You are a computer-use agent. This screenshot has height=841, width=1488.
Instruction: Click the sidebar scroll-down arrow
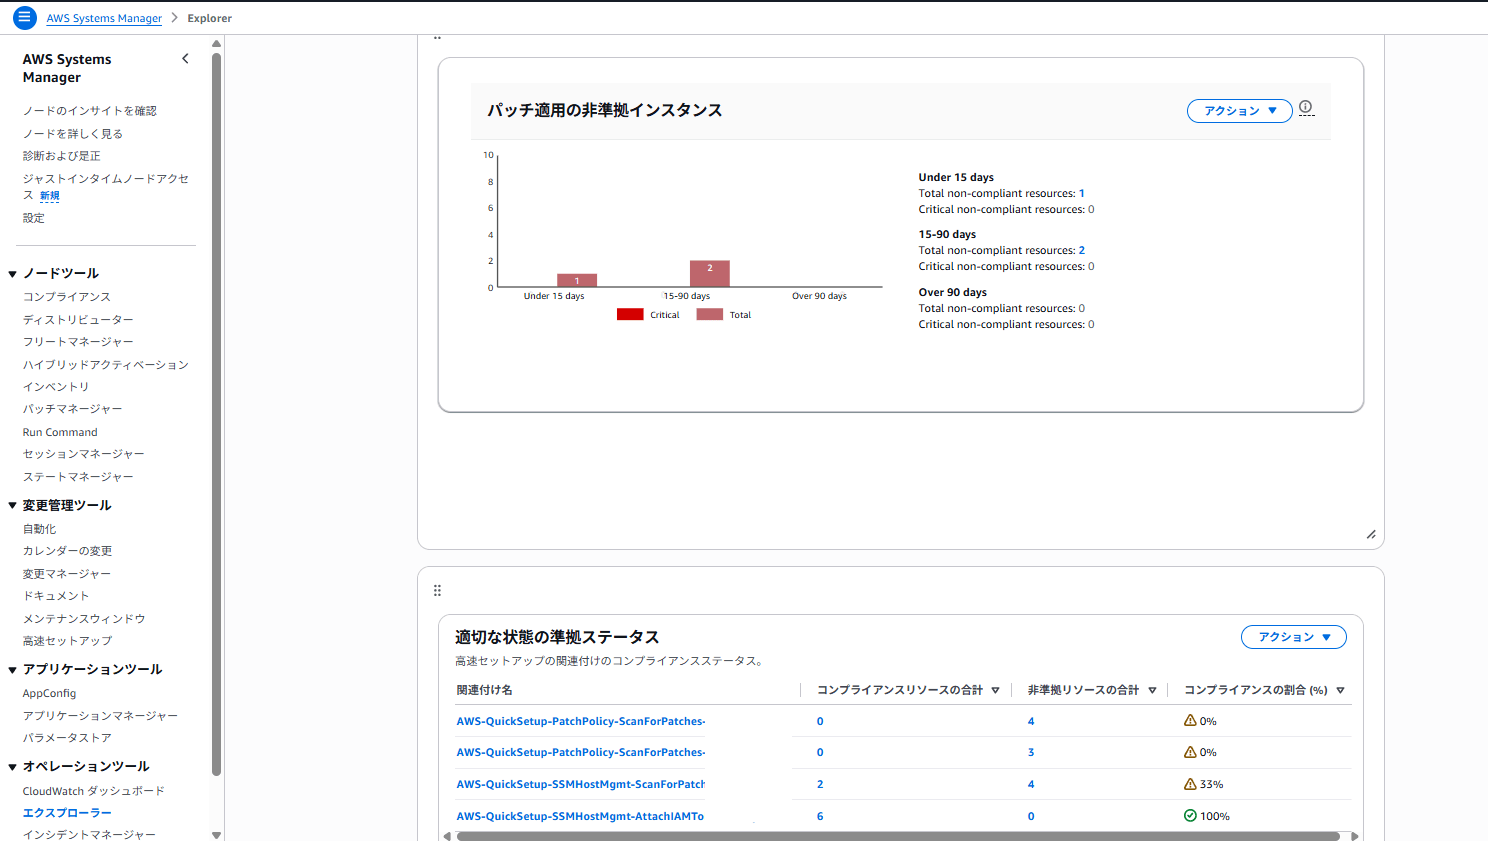pos(216,835)
